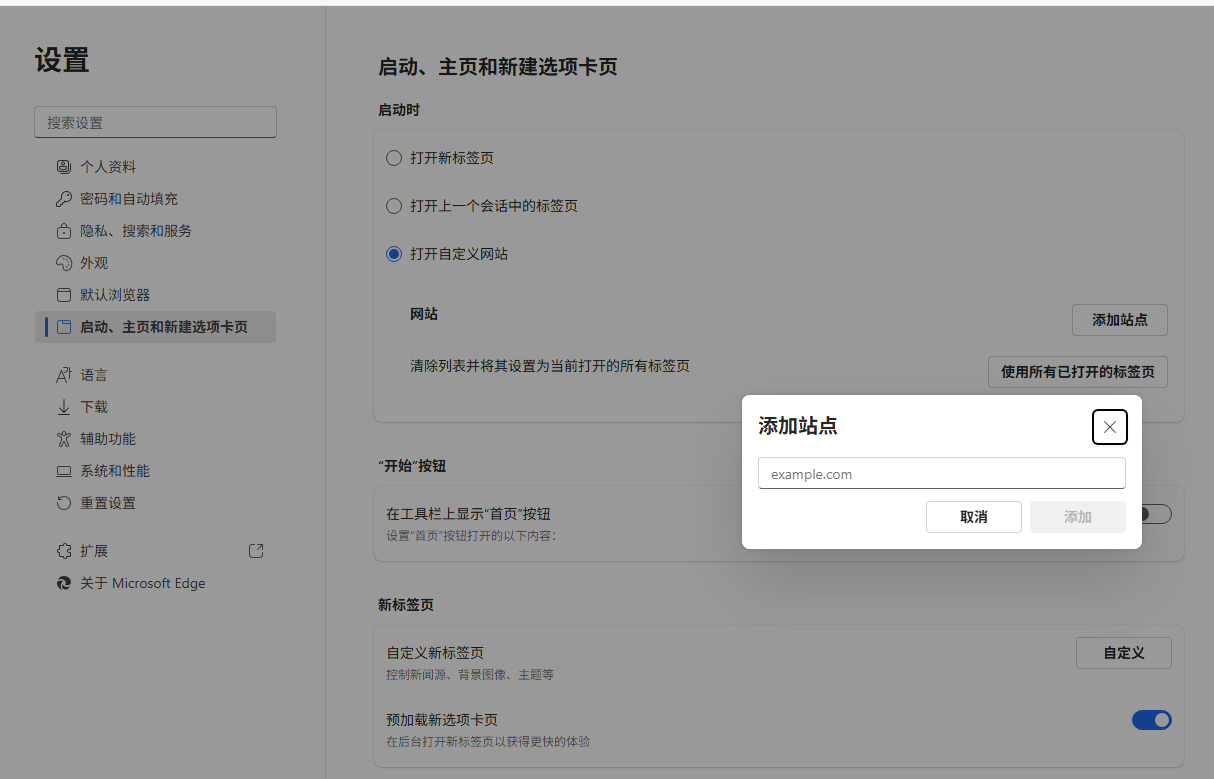Click the 搜索设置 search box
Viewport: 1214px width, 779px height.
point(155,122)
